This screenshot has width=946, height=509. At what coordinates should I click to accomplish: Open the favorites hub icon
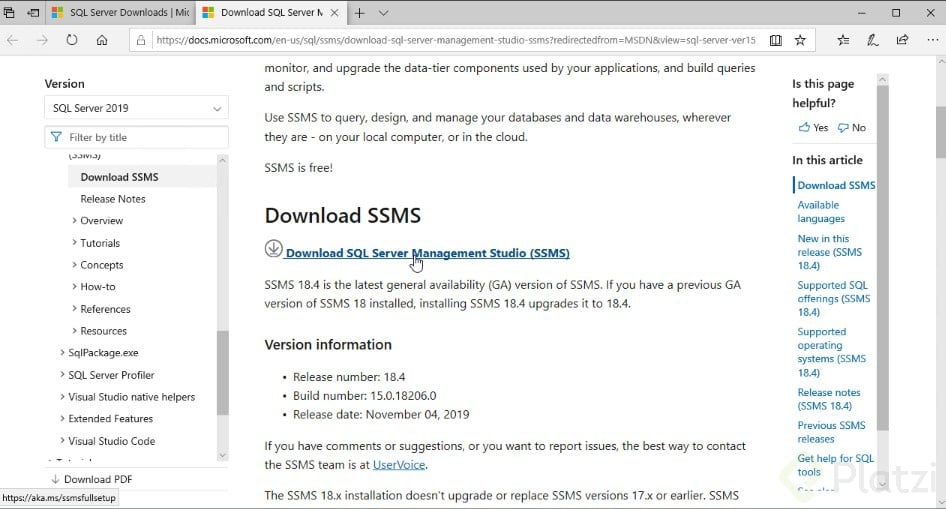tap(843, 40)
